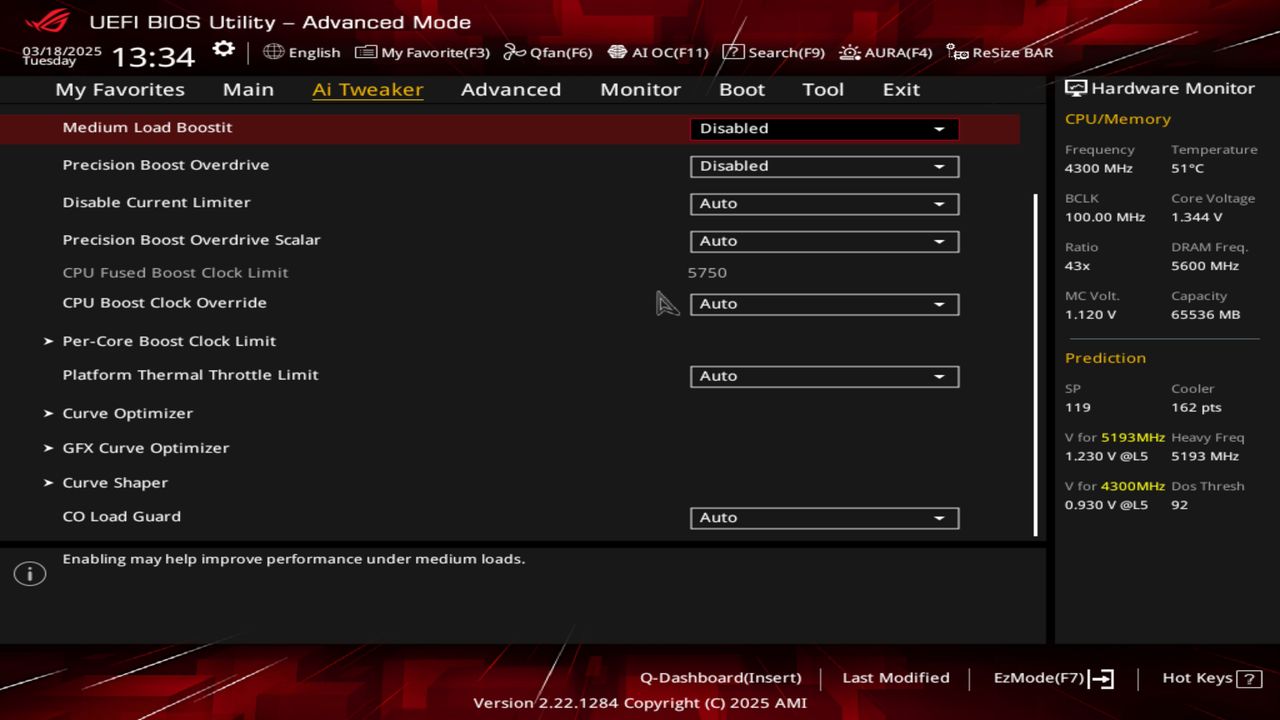Viewport: 1280px width, 720px height.
Task: Click the CPU/Memory section heading
Action: [1117, 119]
